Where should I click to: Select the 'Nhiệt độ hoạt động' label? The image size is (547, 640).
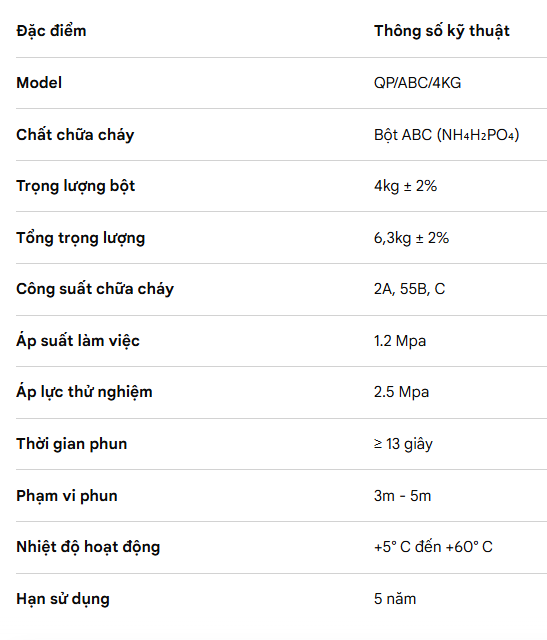pos(88,547)
